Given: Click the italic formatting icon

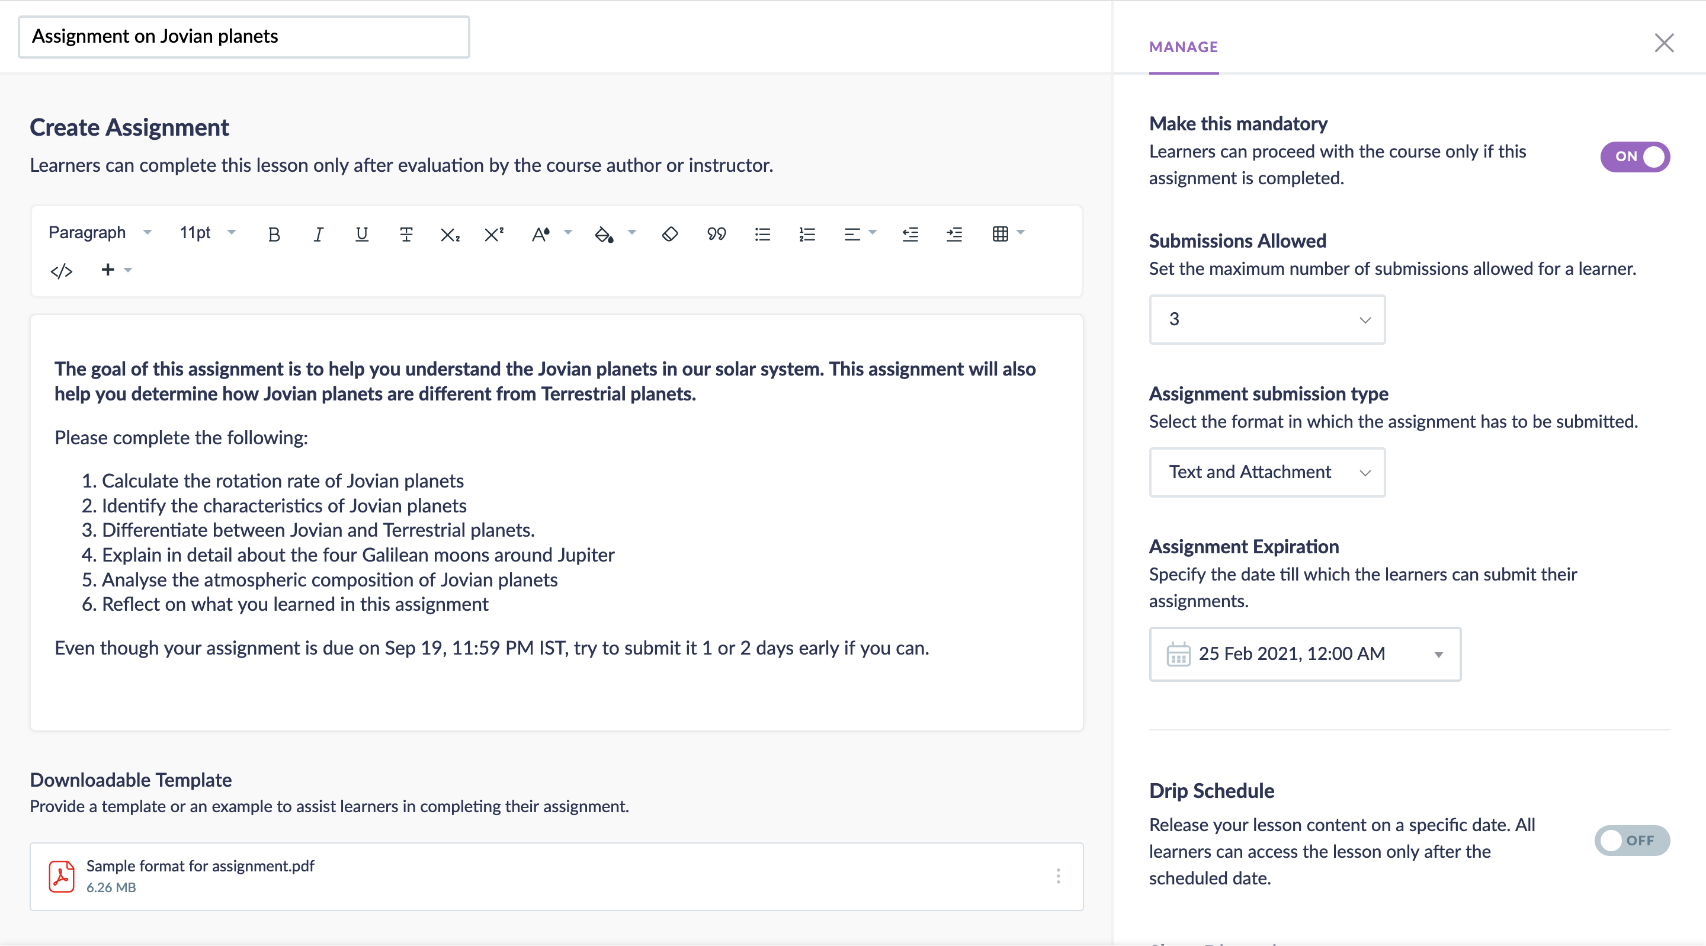Looking at the screenshot, I should pyautogui.click(x=318, y=234).
